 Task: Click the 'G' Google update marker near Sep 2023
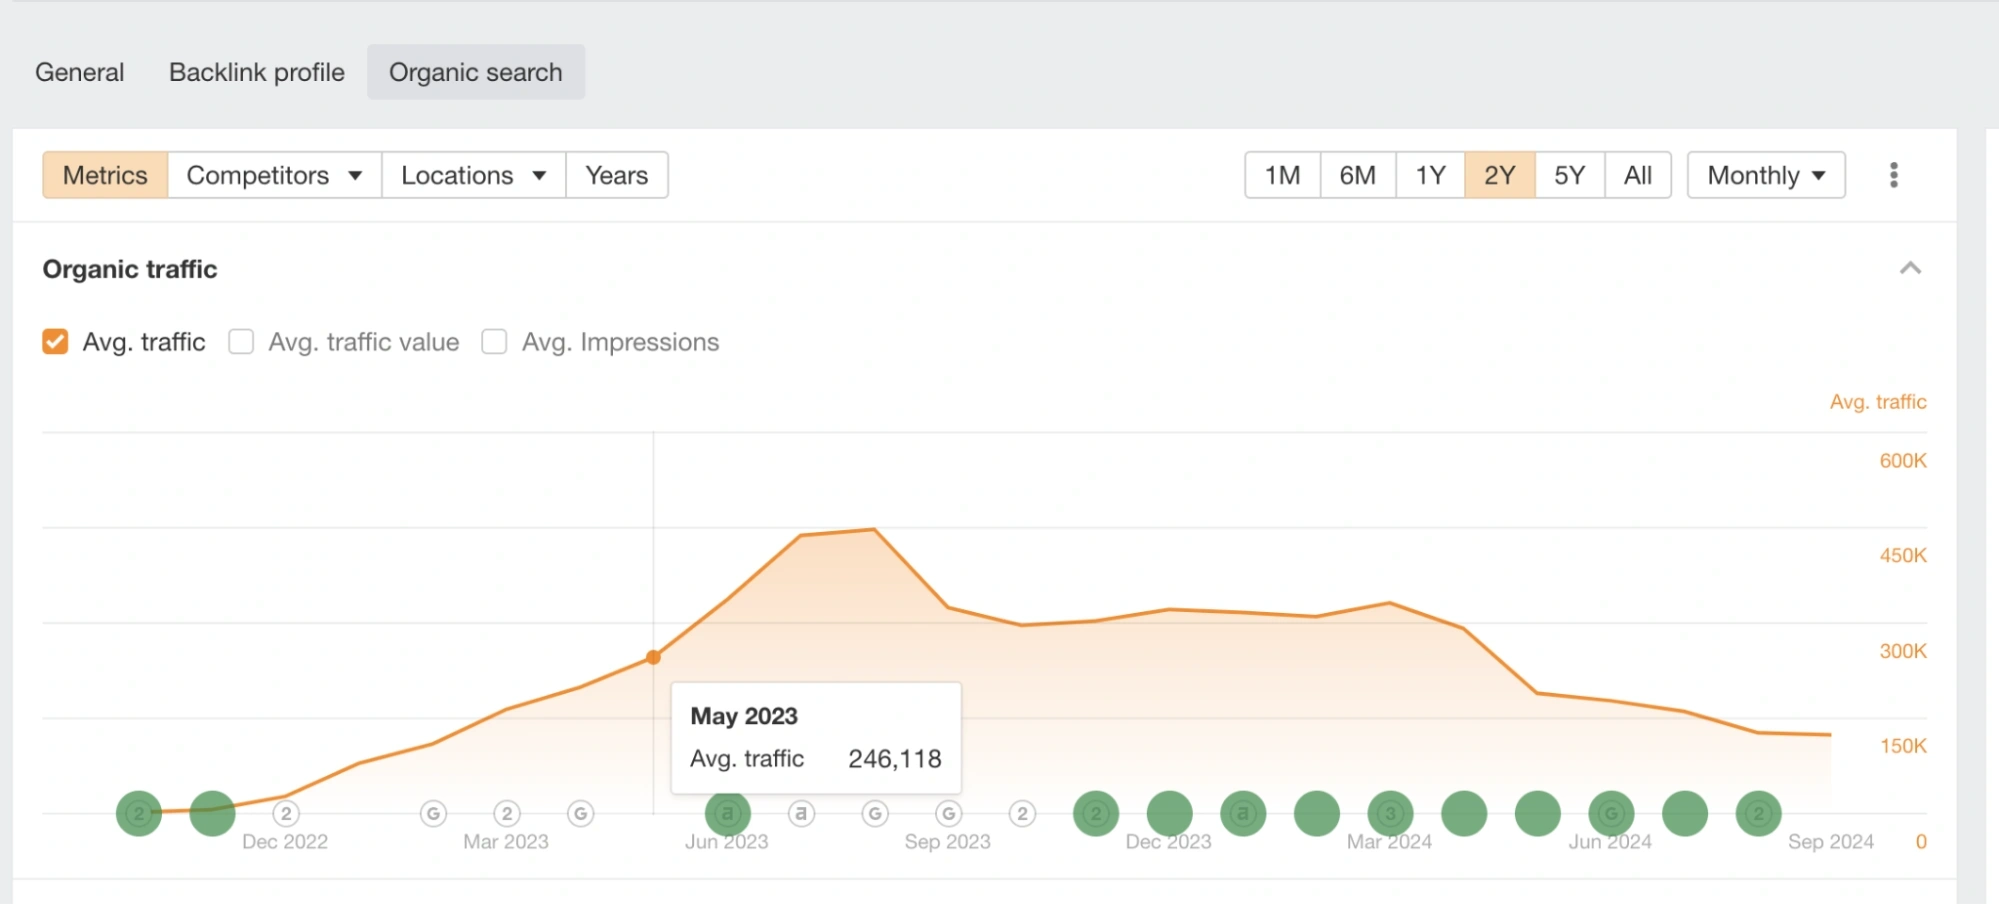tap(949, 813)
